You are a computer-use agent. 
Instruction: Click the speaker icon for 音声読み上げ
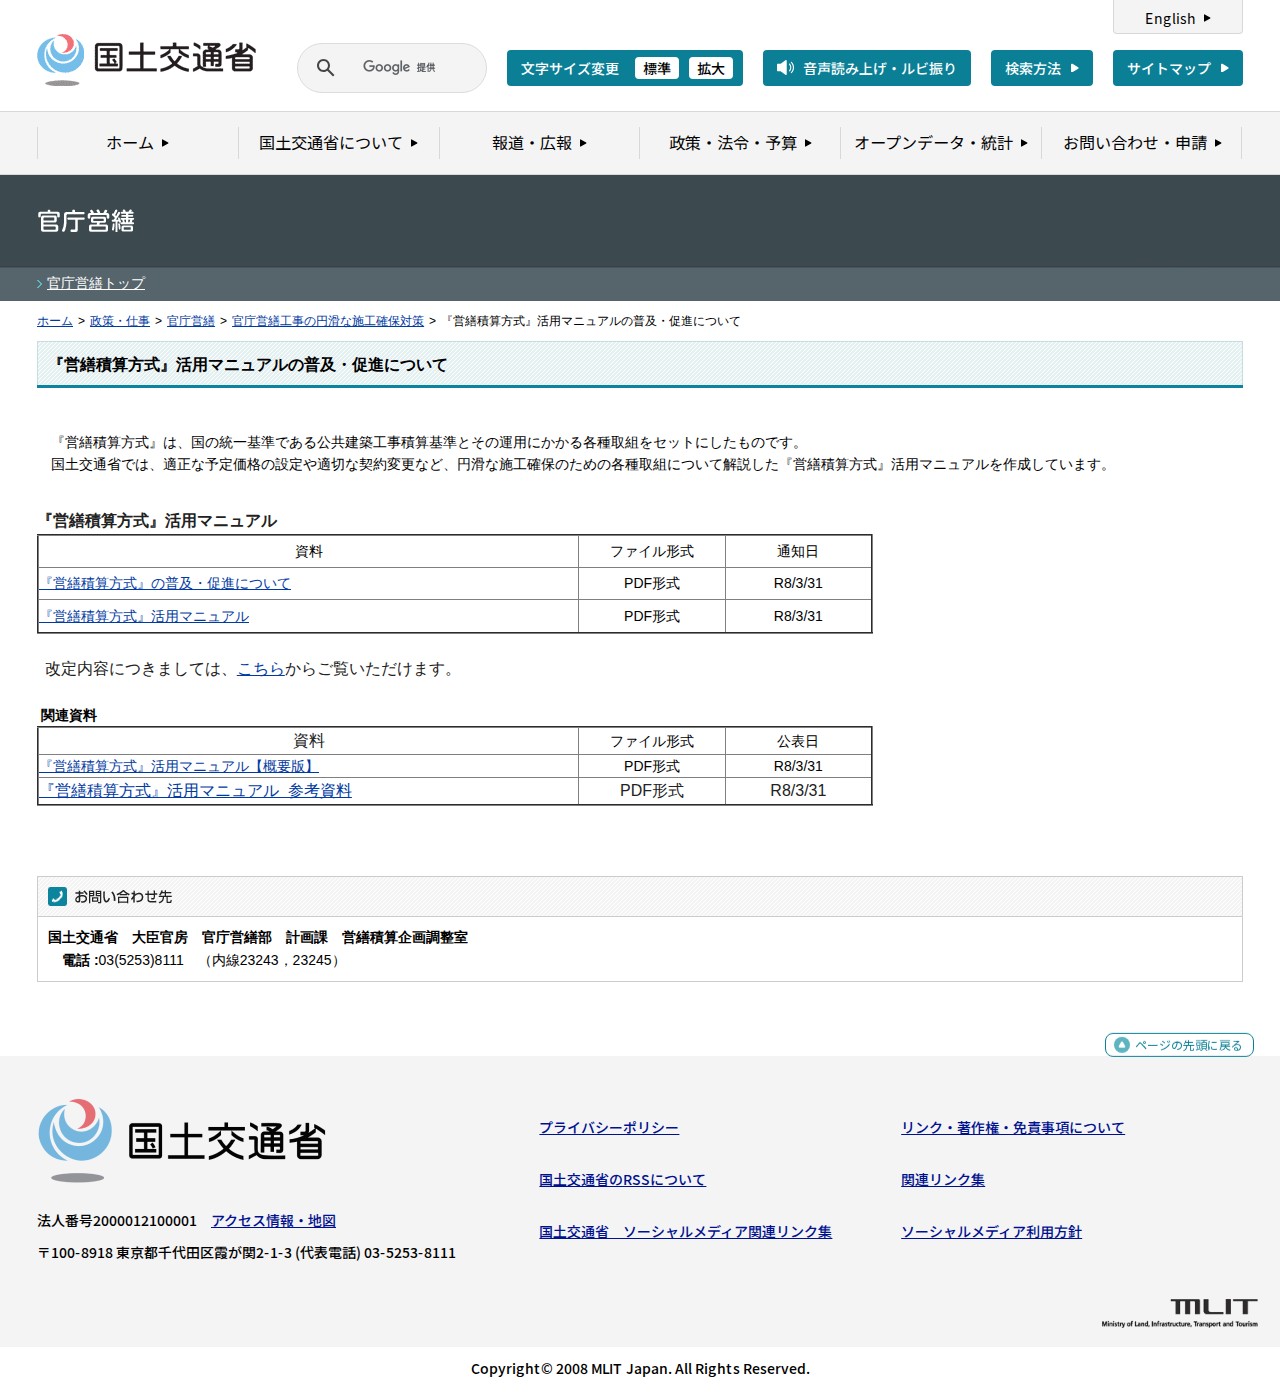coord(785,68)
